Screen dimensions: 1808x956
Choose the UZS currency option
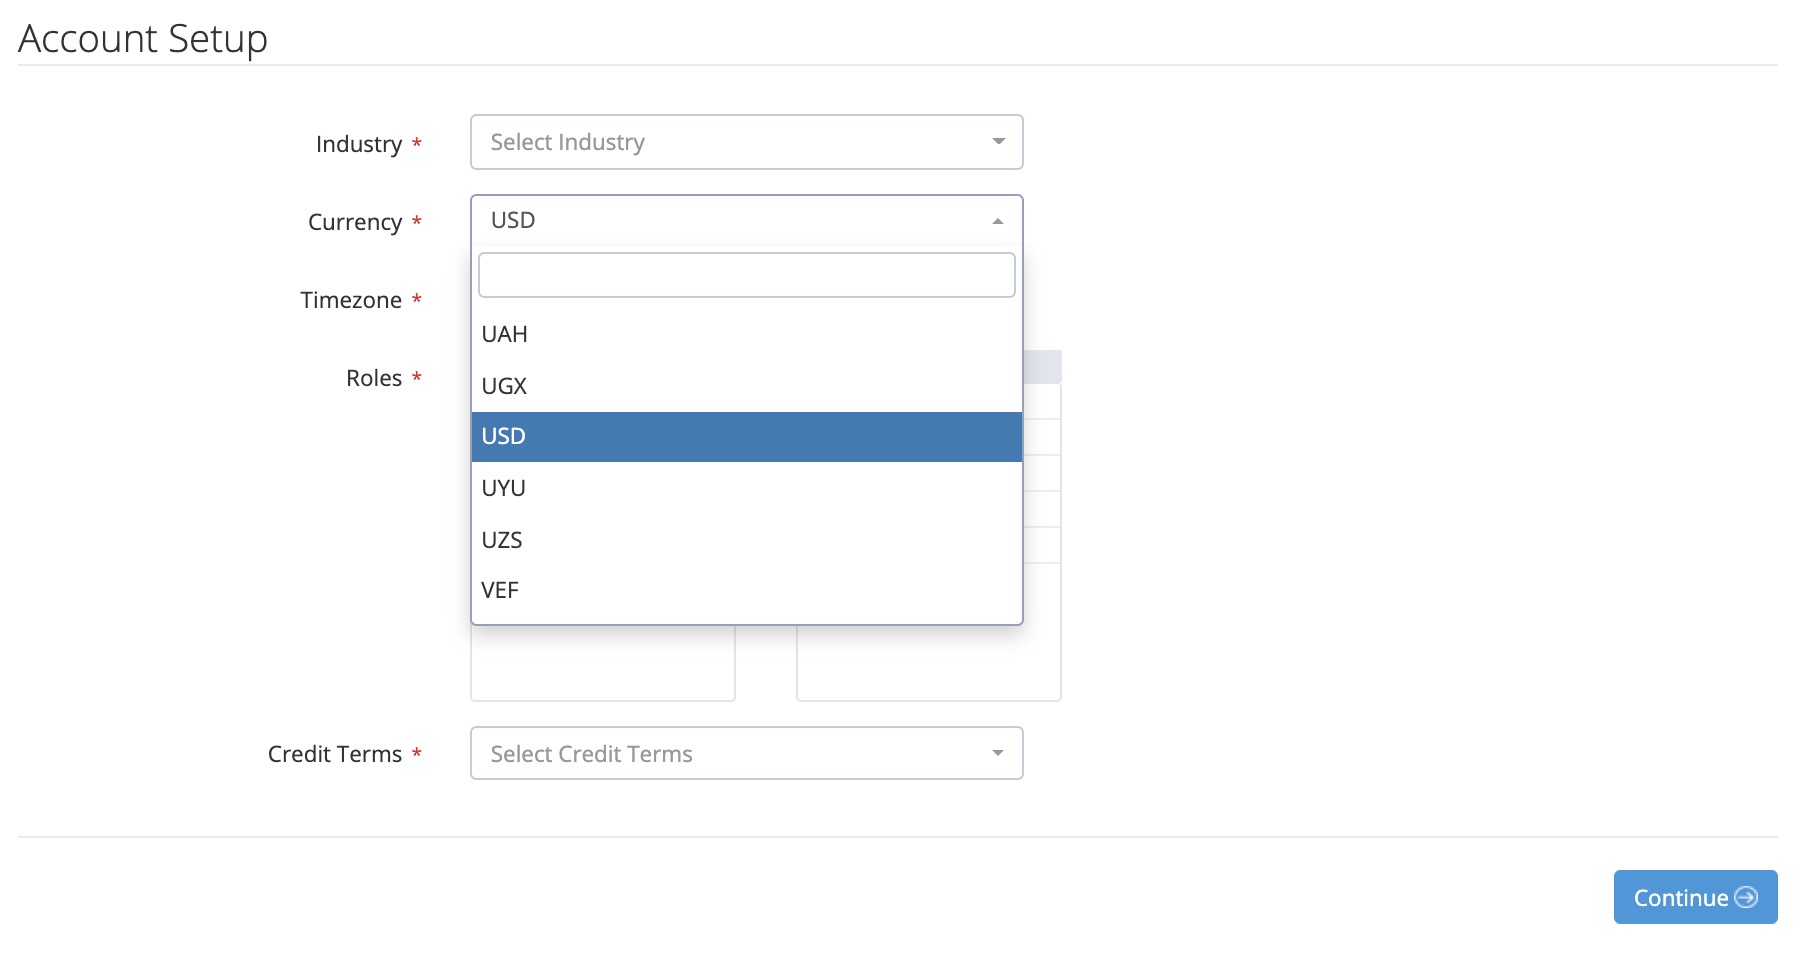coord(502,540)
